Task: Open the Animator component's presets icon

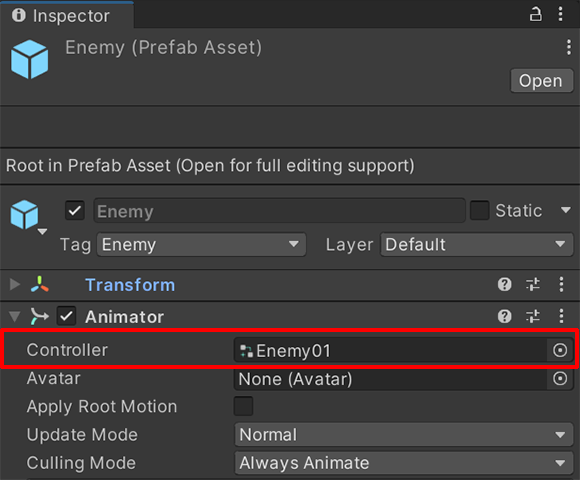Action: pos(533,316)
